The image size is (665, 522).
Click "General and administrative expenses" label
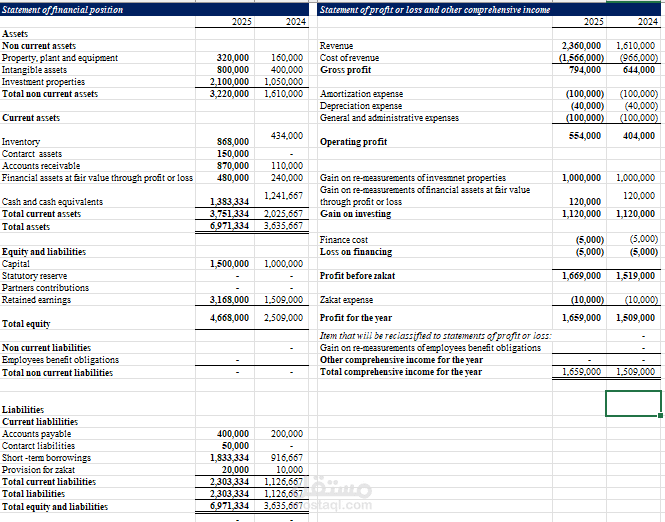click(389, 118)
